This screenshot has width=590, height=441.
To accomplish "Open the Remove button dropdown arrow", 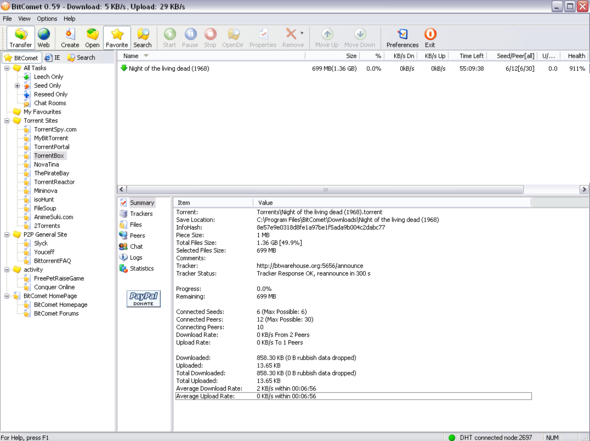I will (302, 33).
